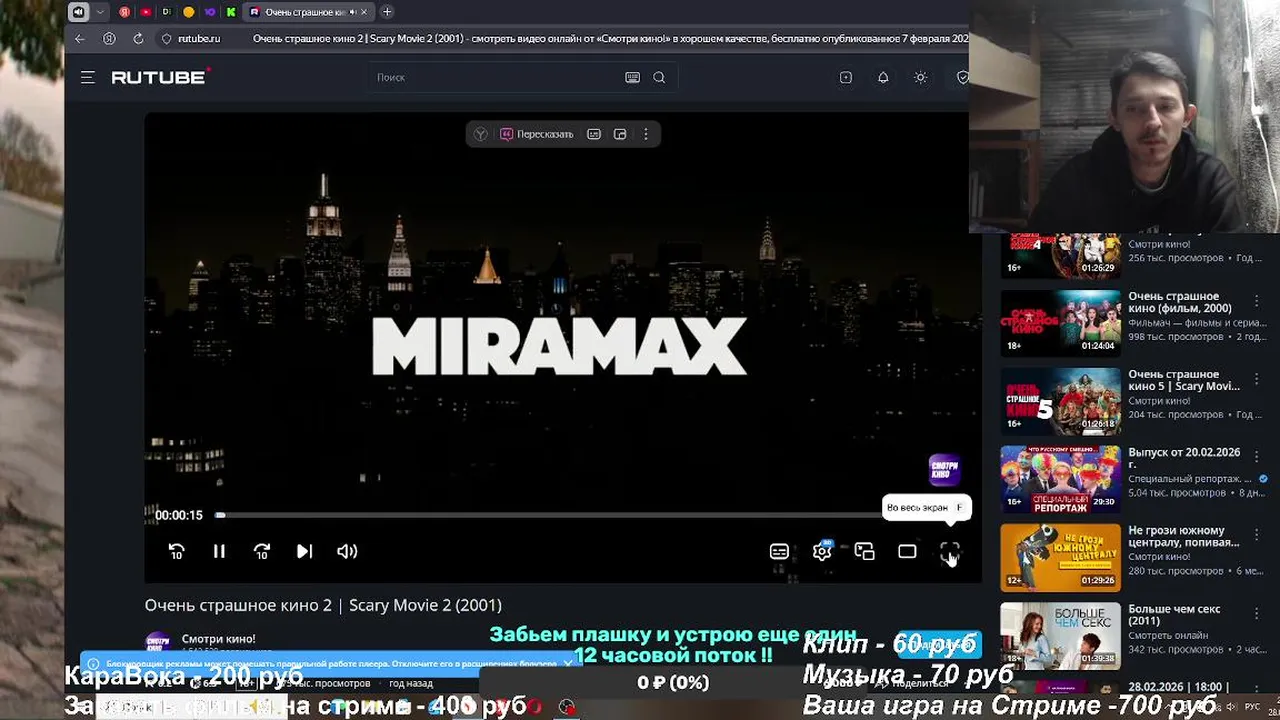Select the Очень страшное кино browser tab
The width and height of the screenshot is (1280, 720).
308,12
